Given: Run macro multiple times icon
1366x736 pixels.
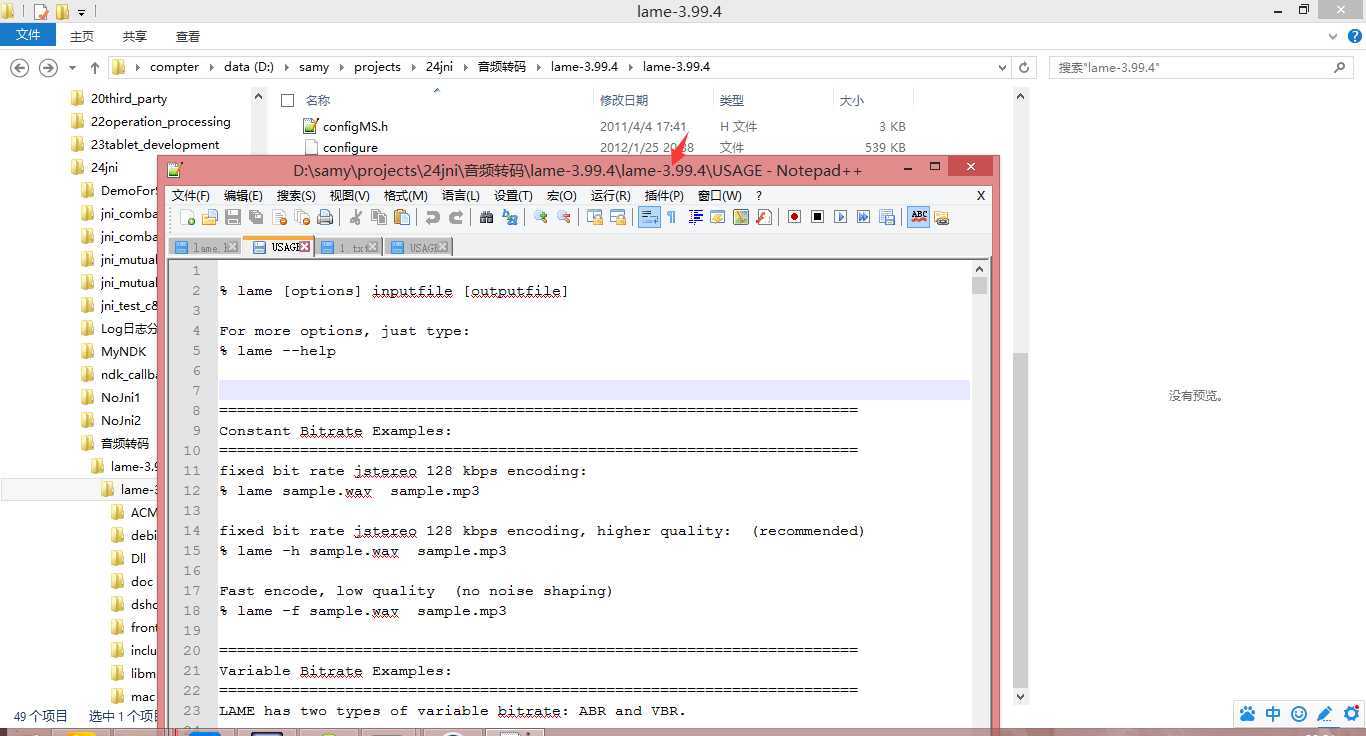Looking at the screenshot, I should [x=863, y=217].
